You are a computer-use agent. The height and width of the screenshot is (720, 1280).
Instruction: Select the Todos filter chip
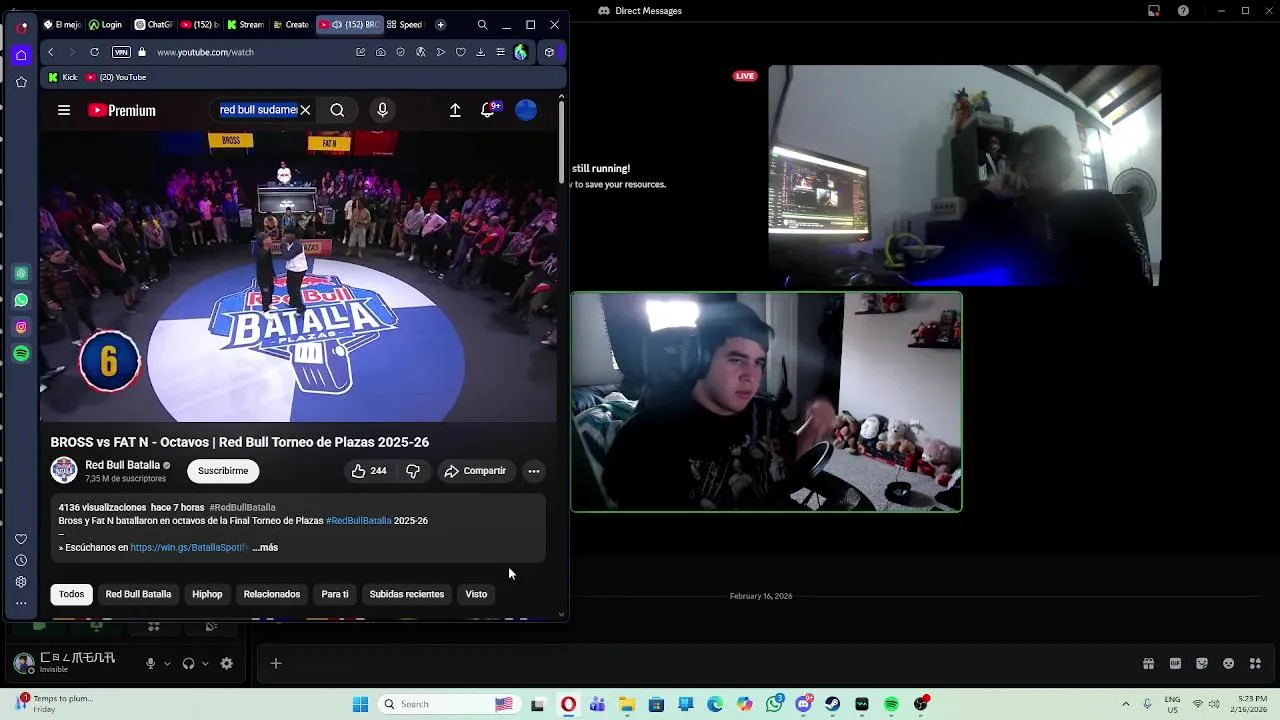point(72,594)
